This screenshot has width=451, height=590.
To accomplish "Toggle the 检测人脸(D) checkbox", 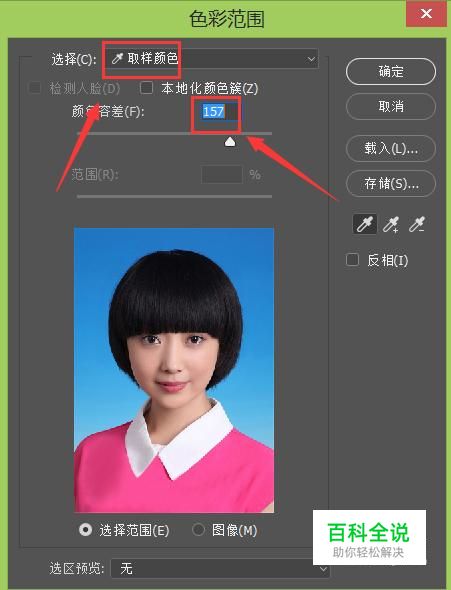I will click(35, 88).
